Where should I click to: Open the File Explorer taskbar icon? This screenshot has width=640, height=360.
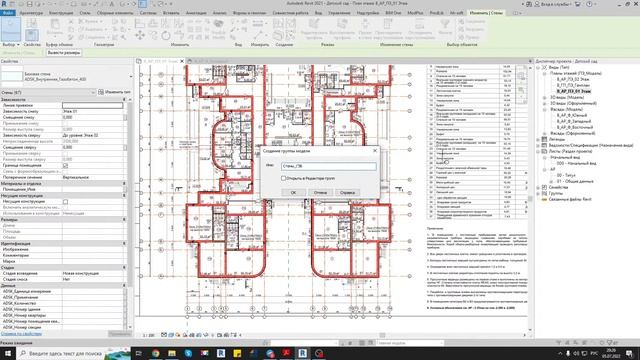click(x=172, y=353)
